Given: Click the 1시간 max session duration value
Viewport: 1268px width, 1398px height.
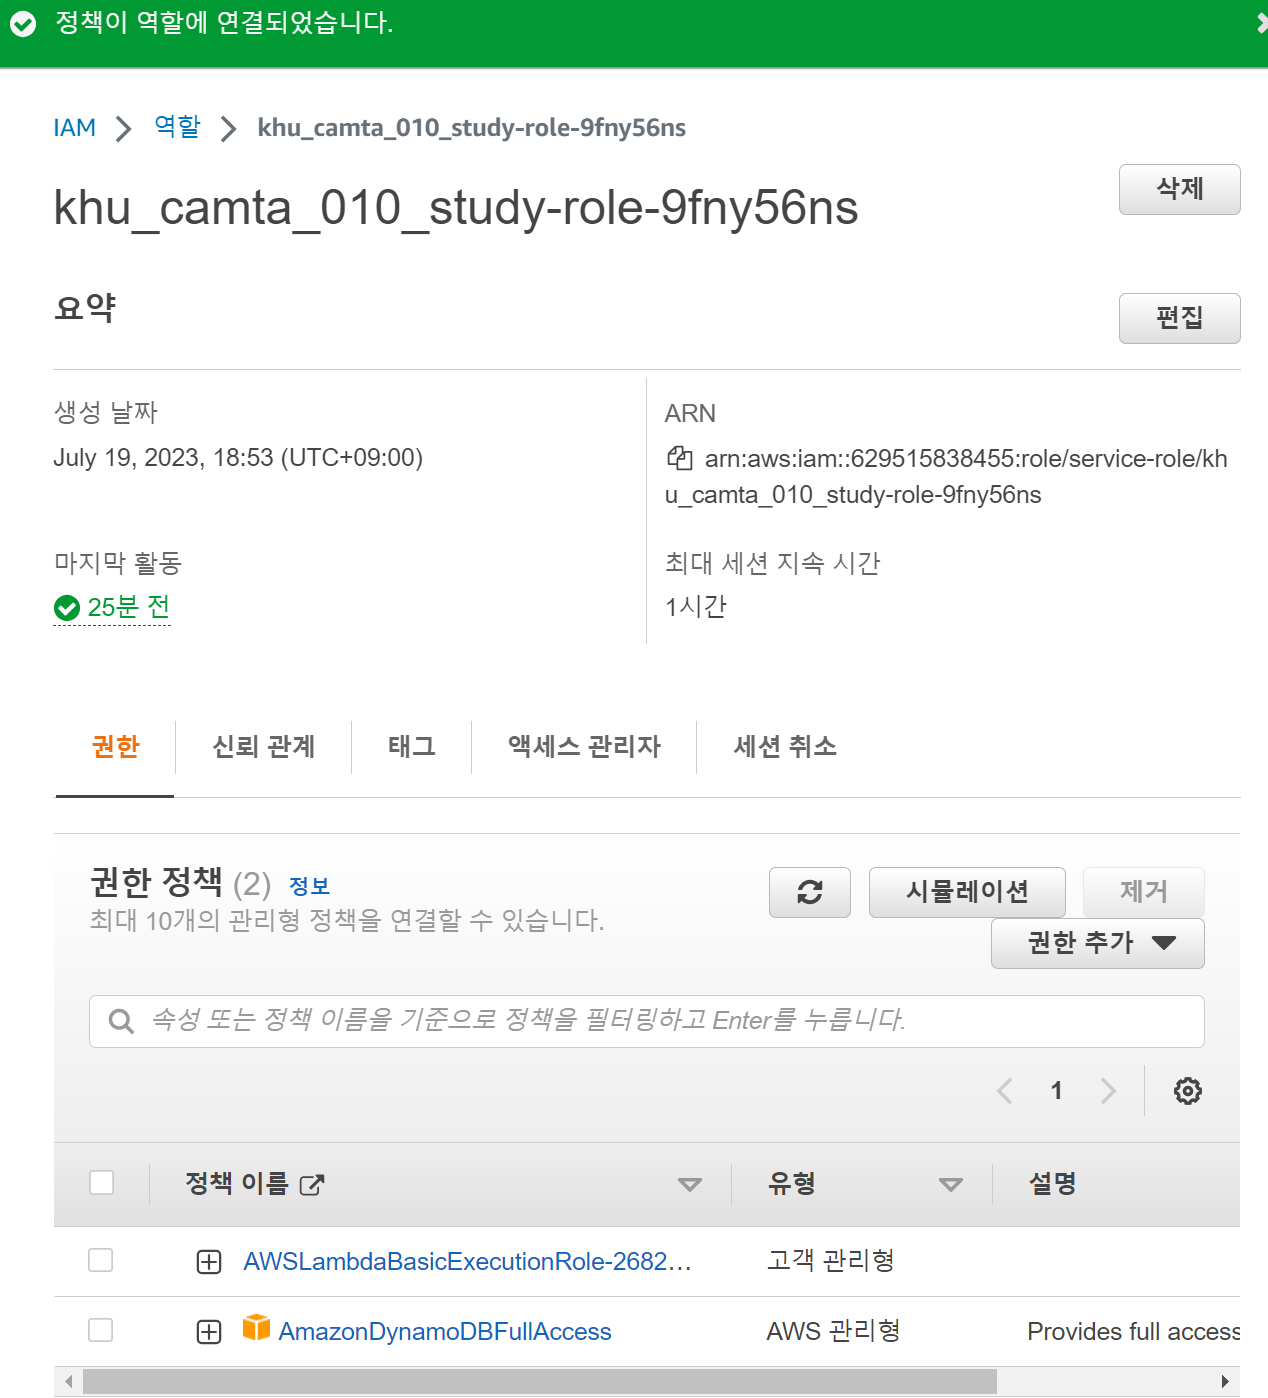Looking at the screenshot, I should (696, 607).
